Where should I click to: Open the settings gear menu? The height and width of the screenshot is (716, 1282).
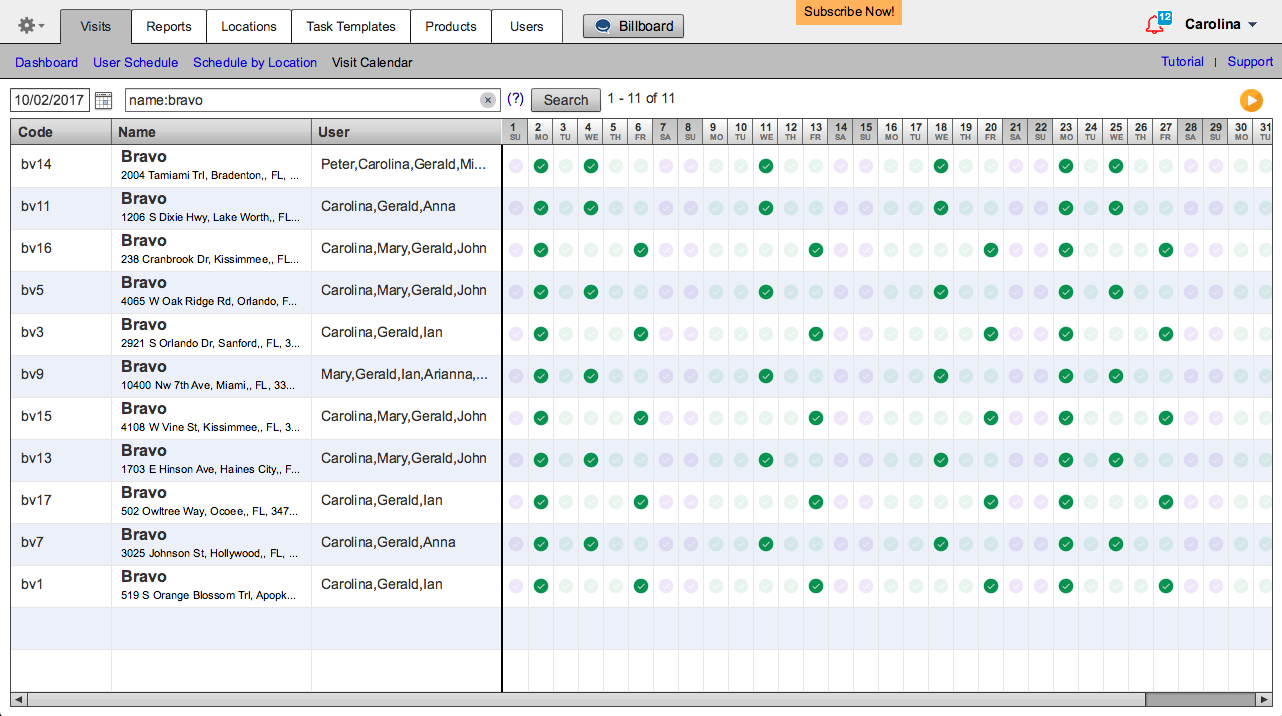coord(31,26)
